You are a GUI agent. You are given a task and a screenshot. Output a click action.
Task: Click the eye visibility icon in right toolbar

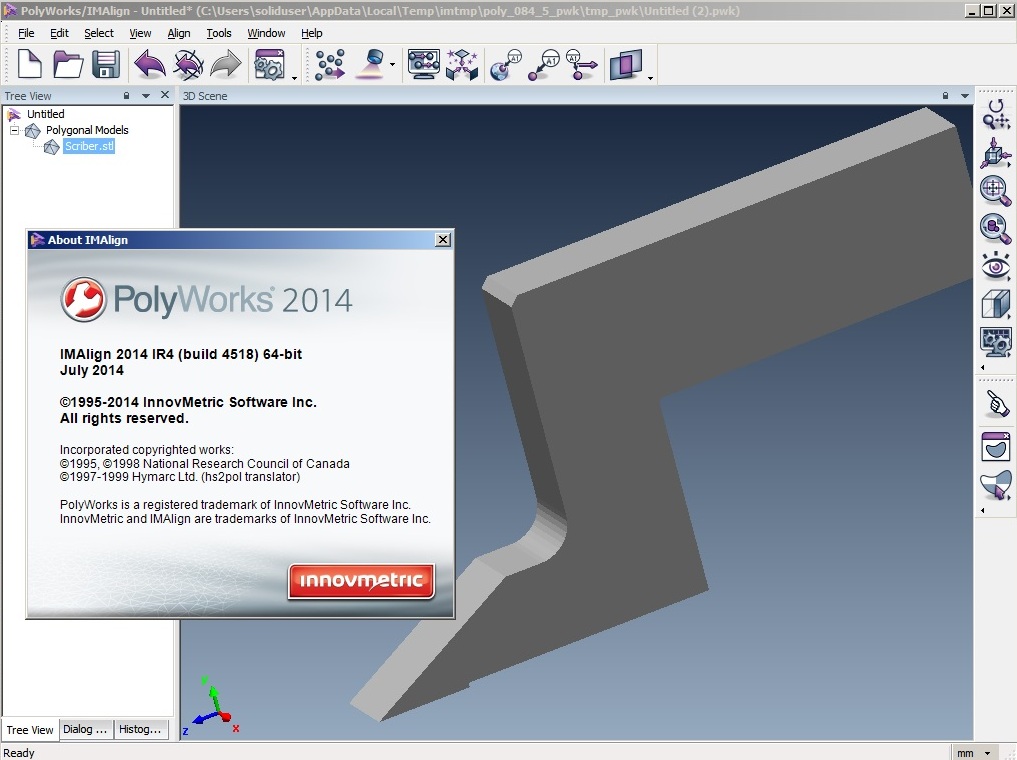click(996, 266)
